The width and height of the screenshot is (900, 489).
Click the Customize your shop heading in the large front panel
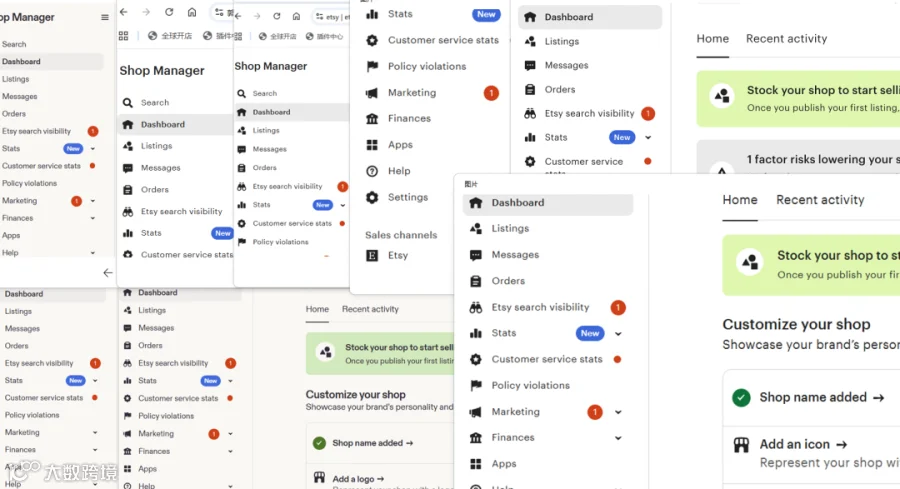click(796, 324)
